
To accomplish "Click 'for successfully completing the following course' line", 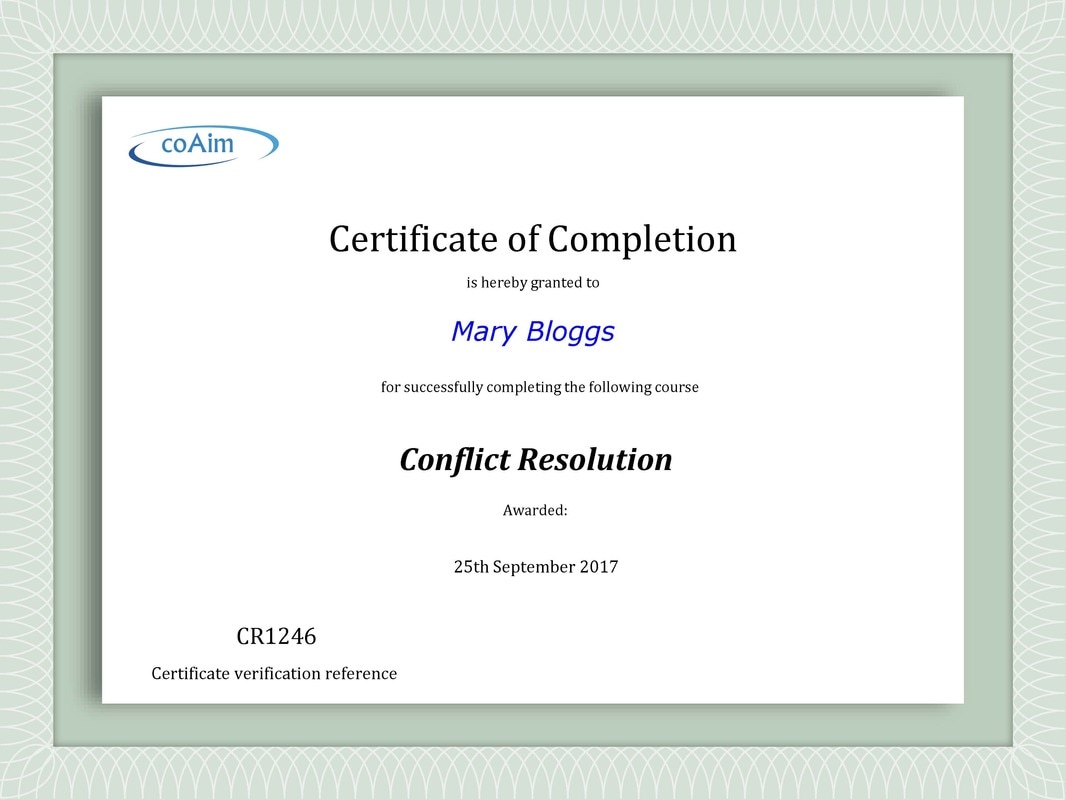I will [x=539, y=387].
